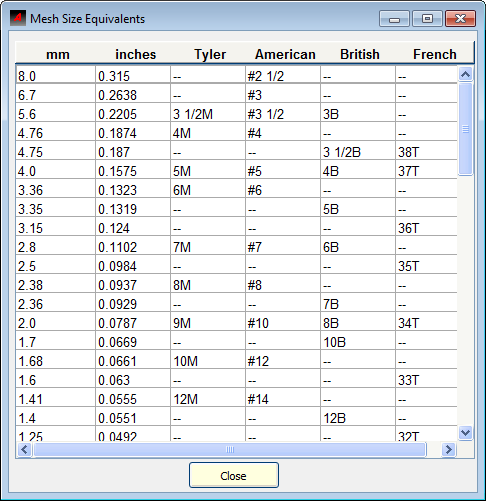Viewport: 486px width, 501px height.
Task: Select the 38T French cell
Action: [x=426, y=152]
